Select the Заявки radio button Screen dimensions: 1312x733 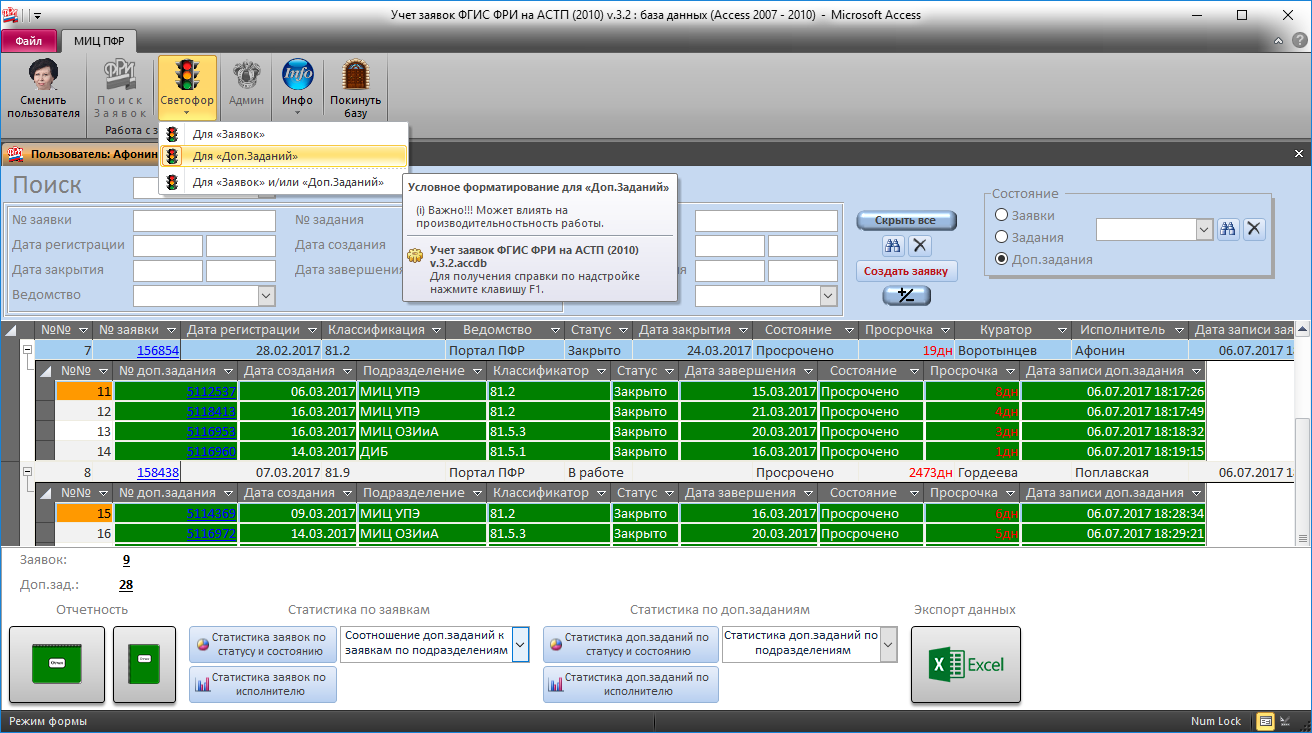tap(1001, 215)
